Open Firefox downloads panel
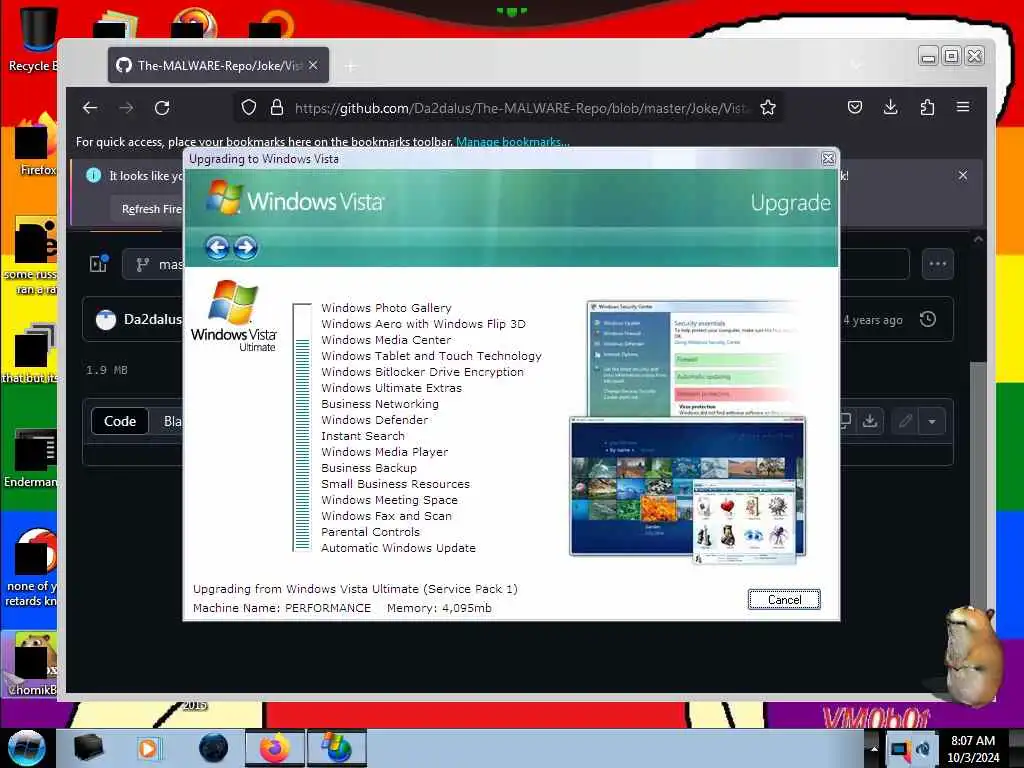Screen dimensions: 1024x768 coord(891,107)
